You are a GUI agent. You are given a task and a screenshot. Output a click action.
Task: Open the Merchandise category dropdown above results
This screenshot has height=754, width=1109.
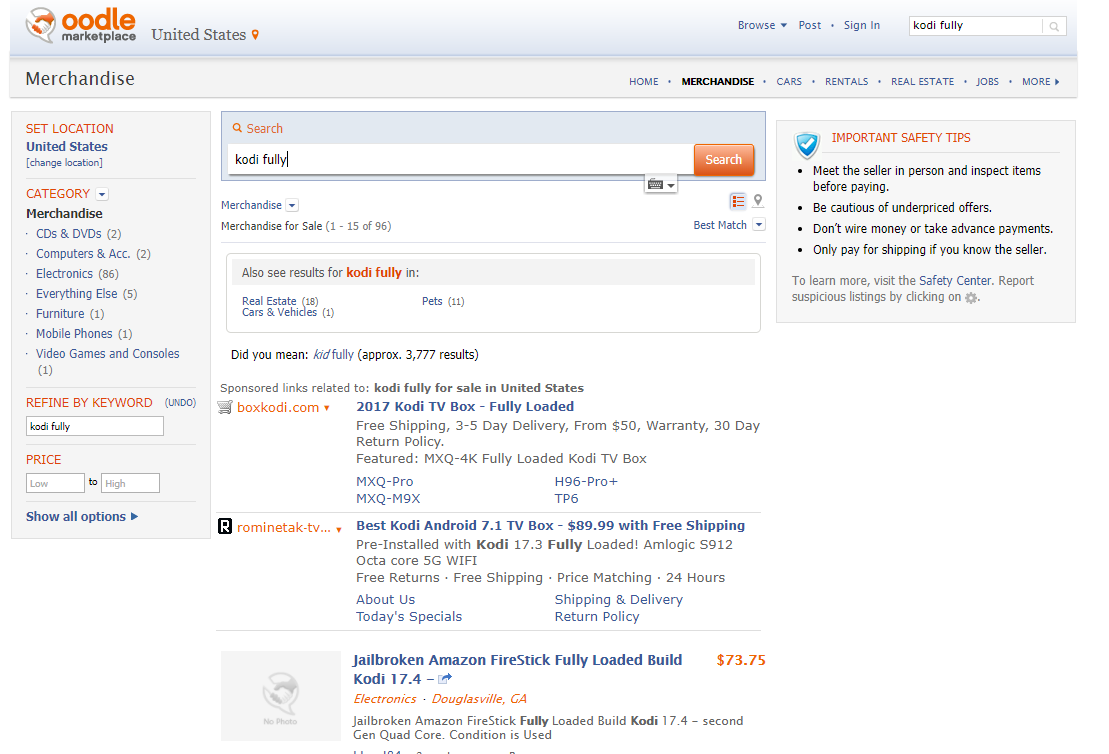tap(292, 205)
